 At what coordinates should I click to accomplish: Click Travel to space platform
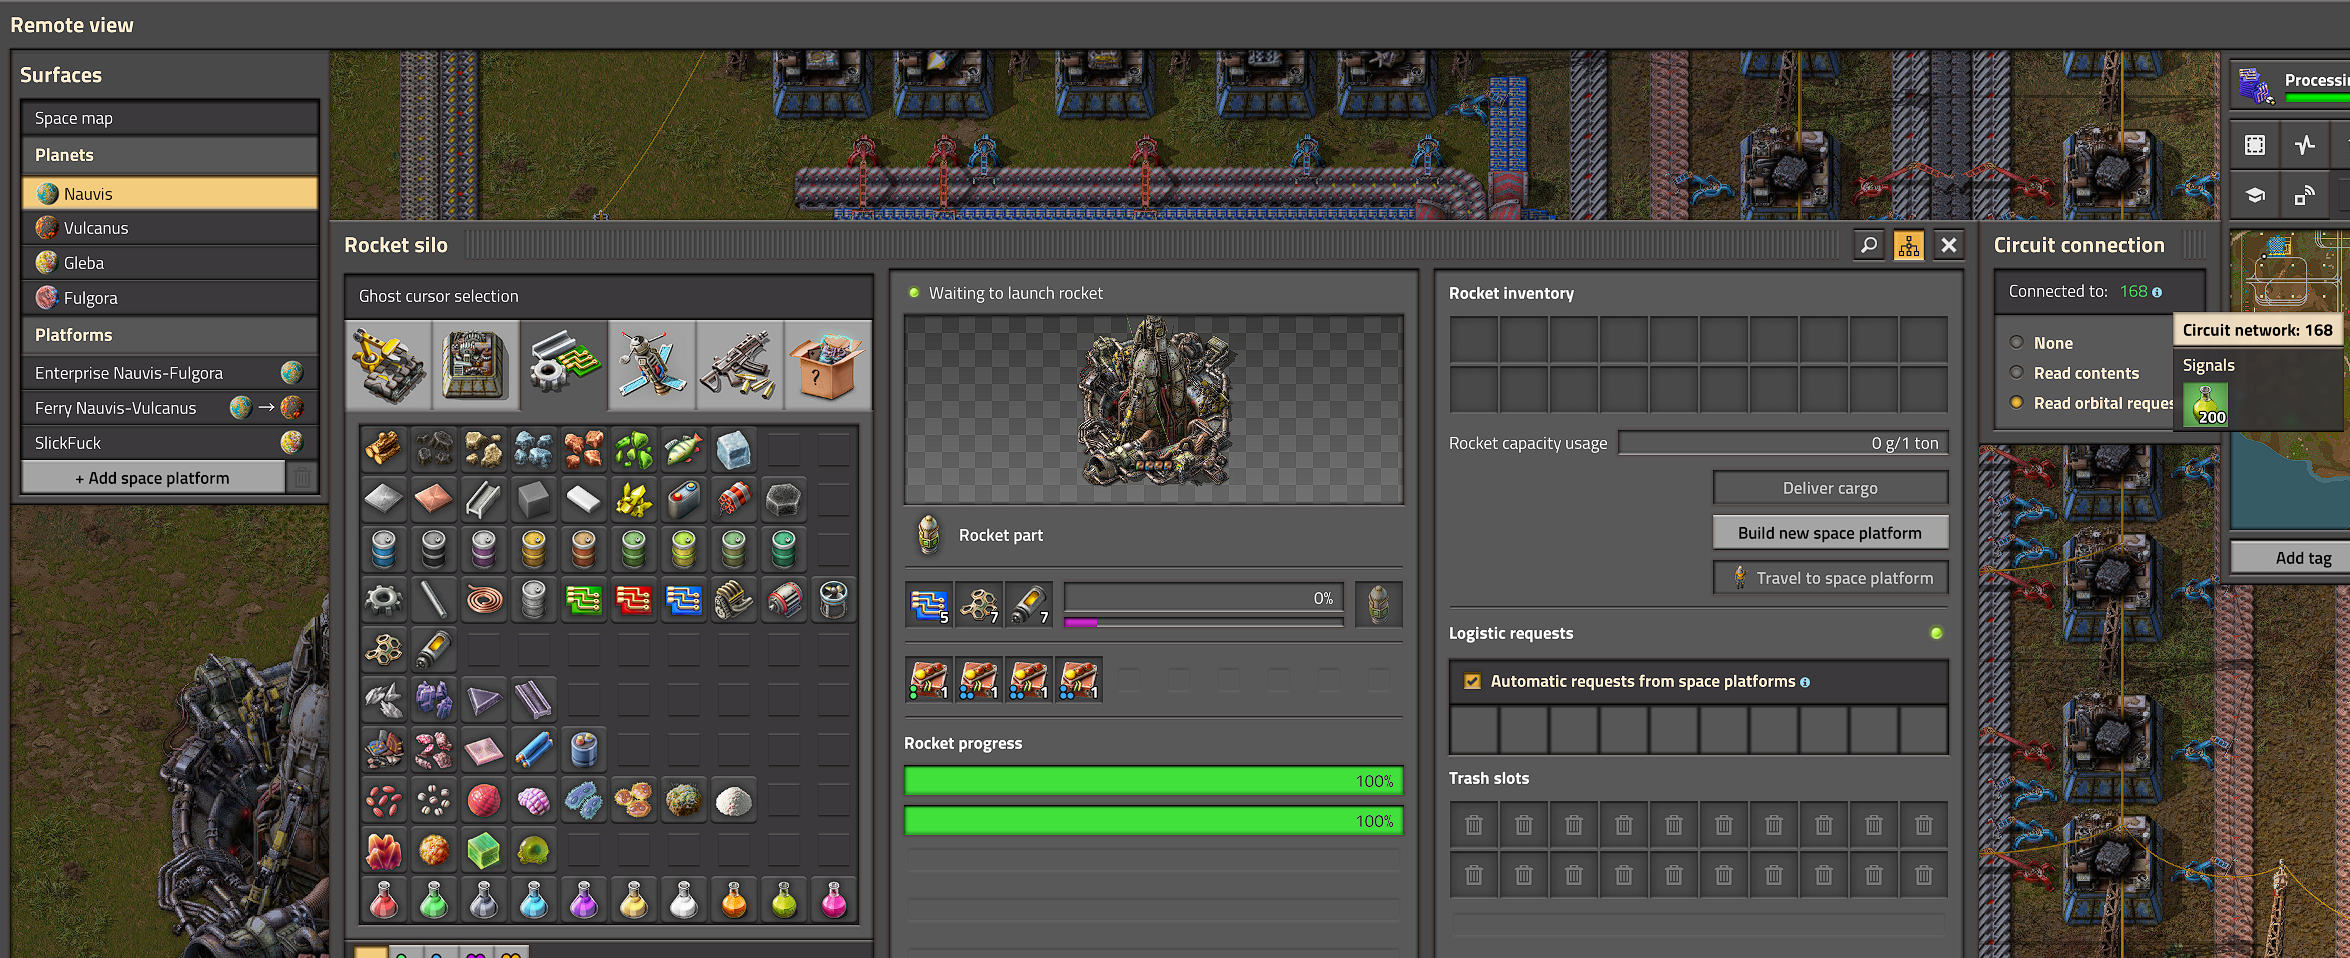1830,578
